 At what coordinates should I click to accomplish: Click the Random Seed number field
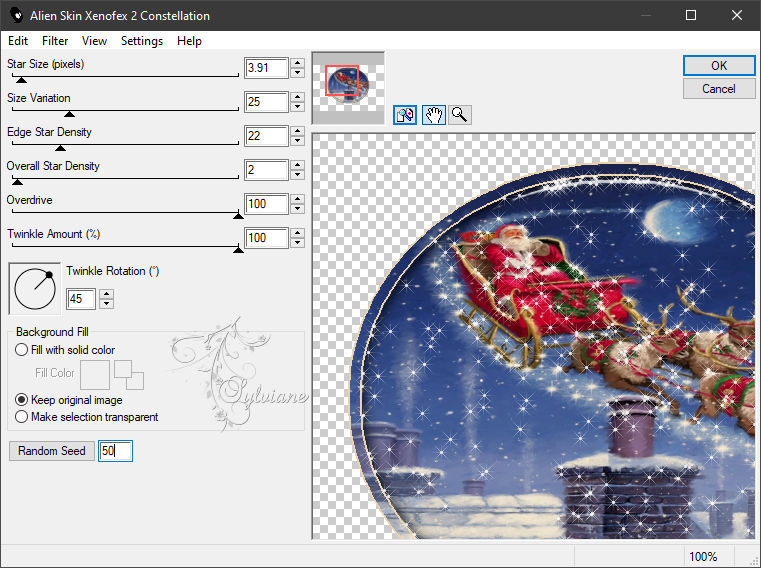(x=115, y=451)
